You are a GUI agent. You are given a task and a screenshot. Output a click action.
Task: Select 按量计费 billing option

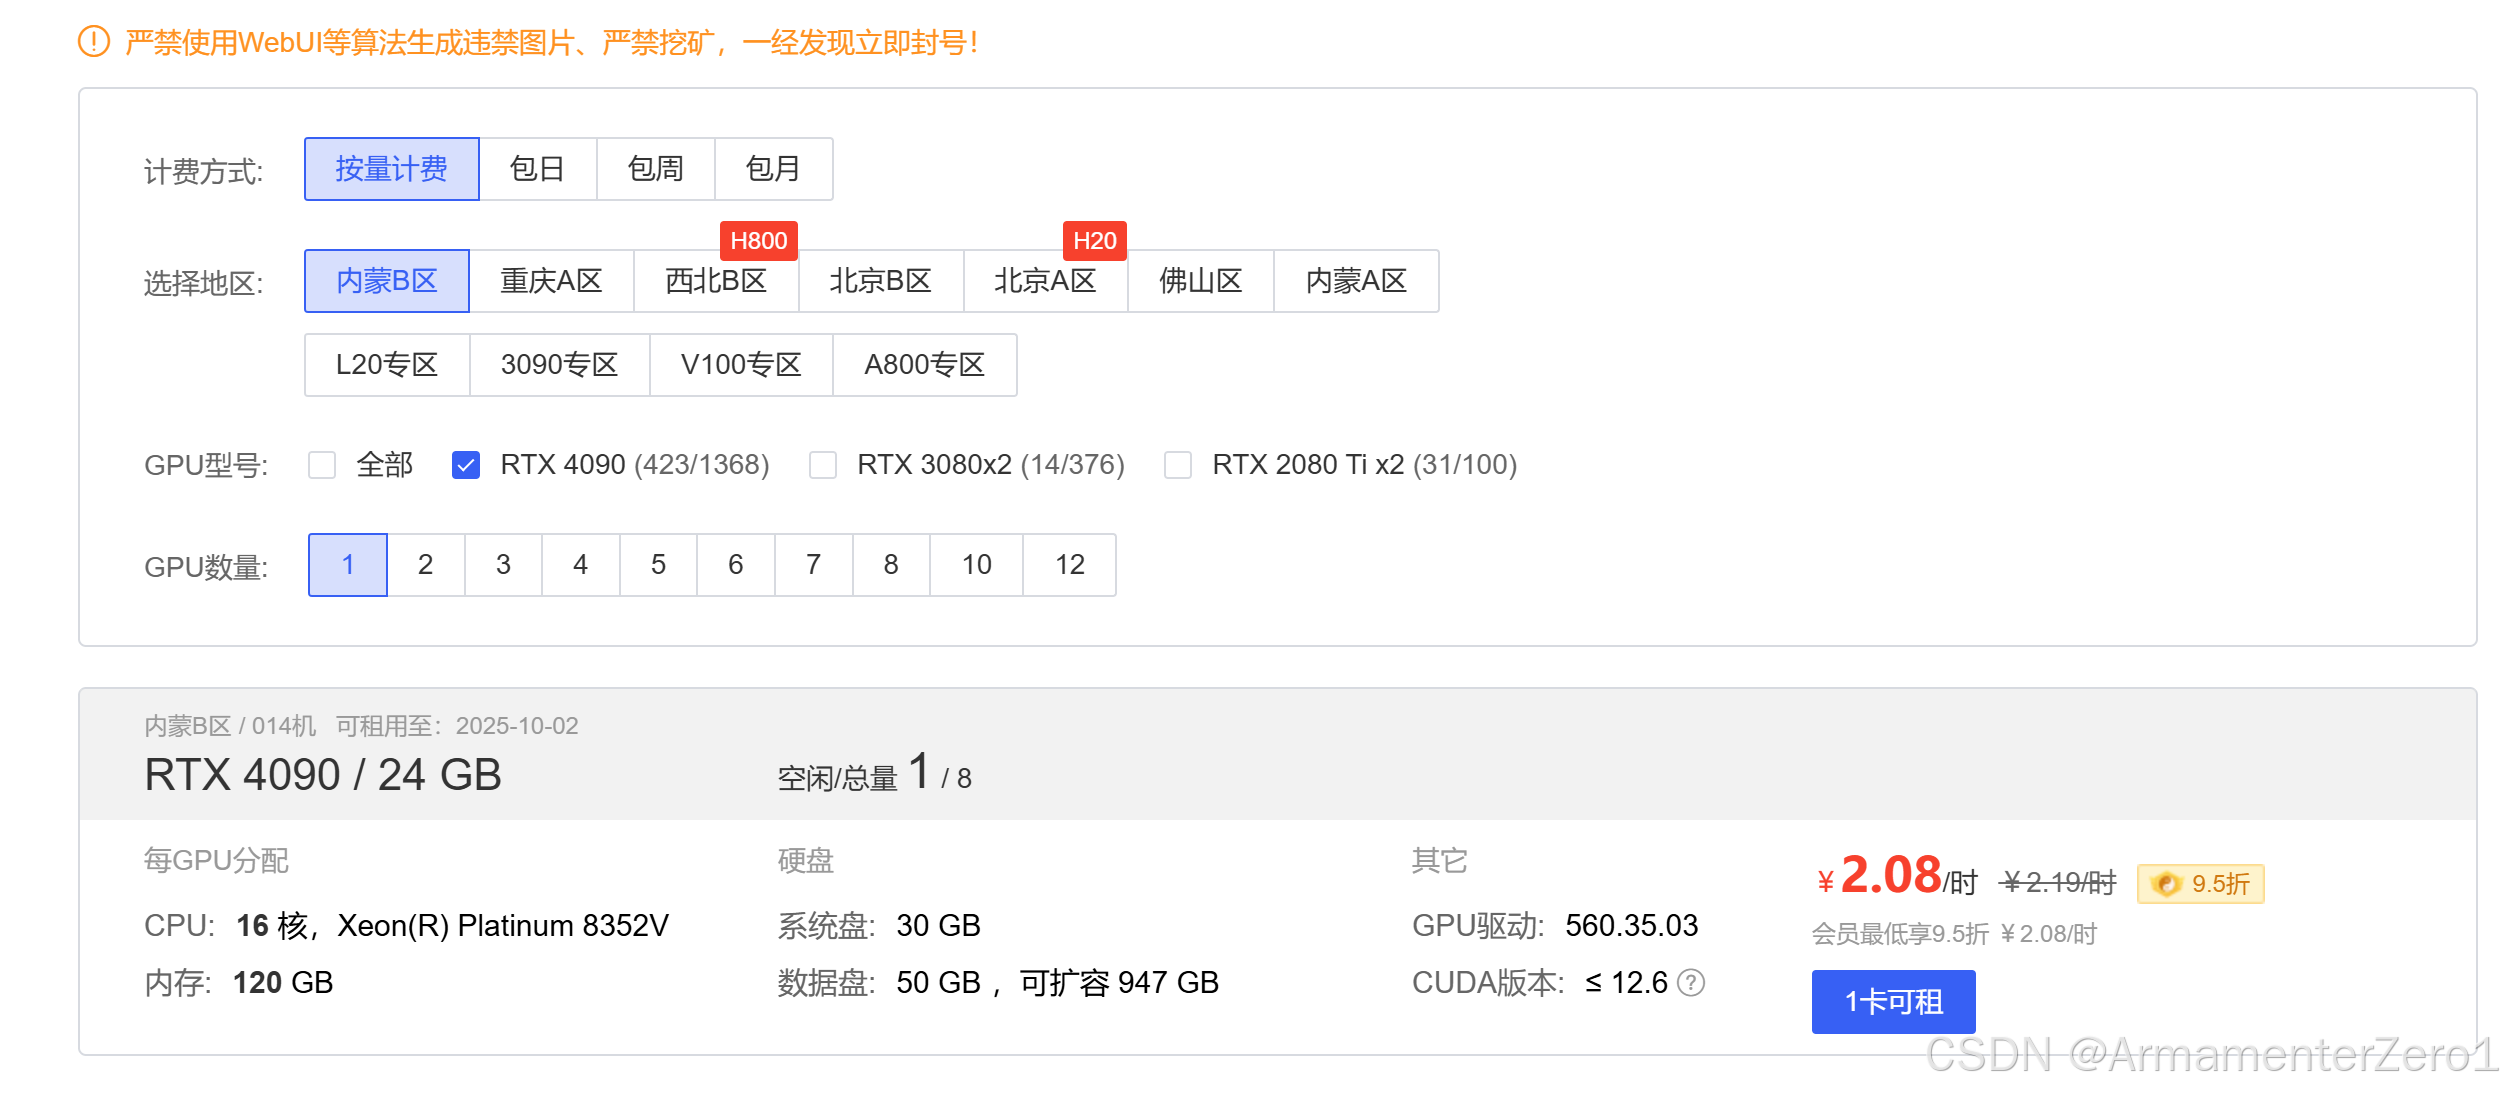pyautogui.click(x=392, y=169)
